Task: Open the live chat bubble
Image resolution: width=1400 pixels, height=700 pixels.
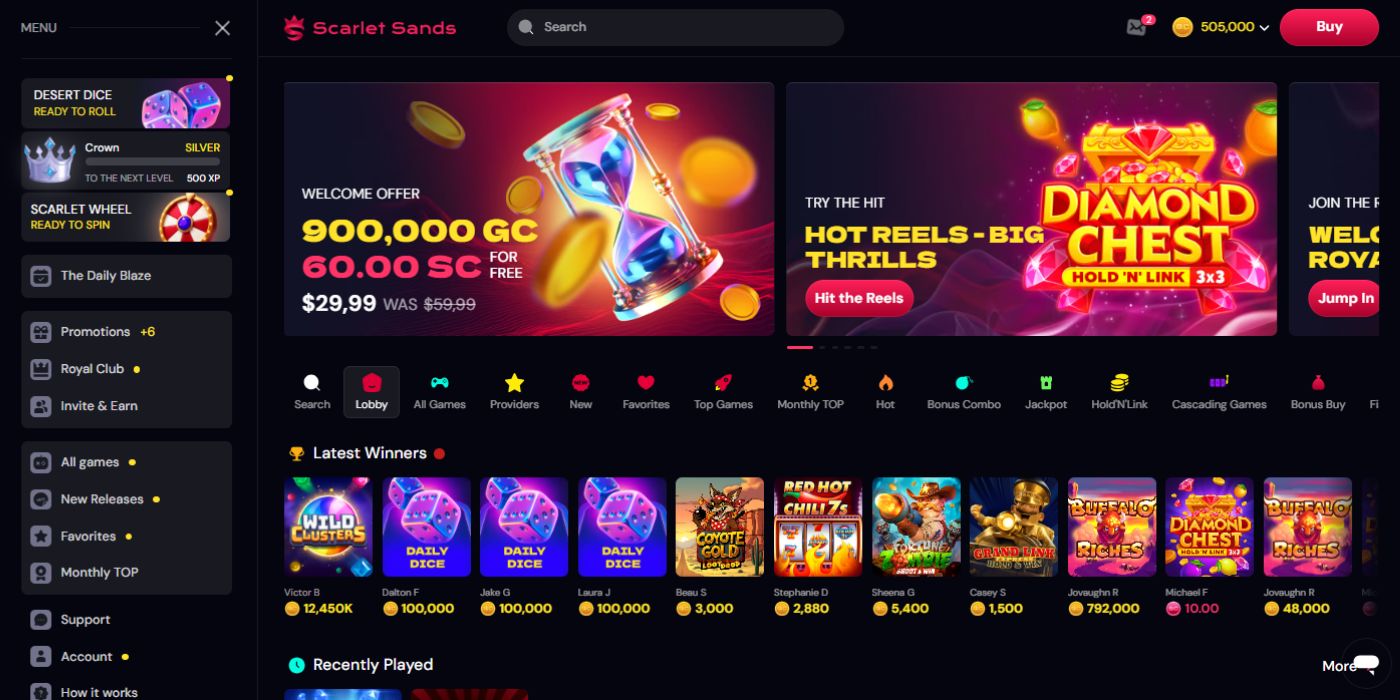Action: (x=1366, y=663)
